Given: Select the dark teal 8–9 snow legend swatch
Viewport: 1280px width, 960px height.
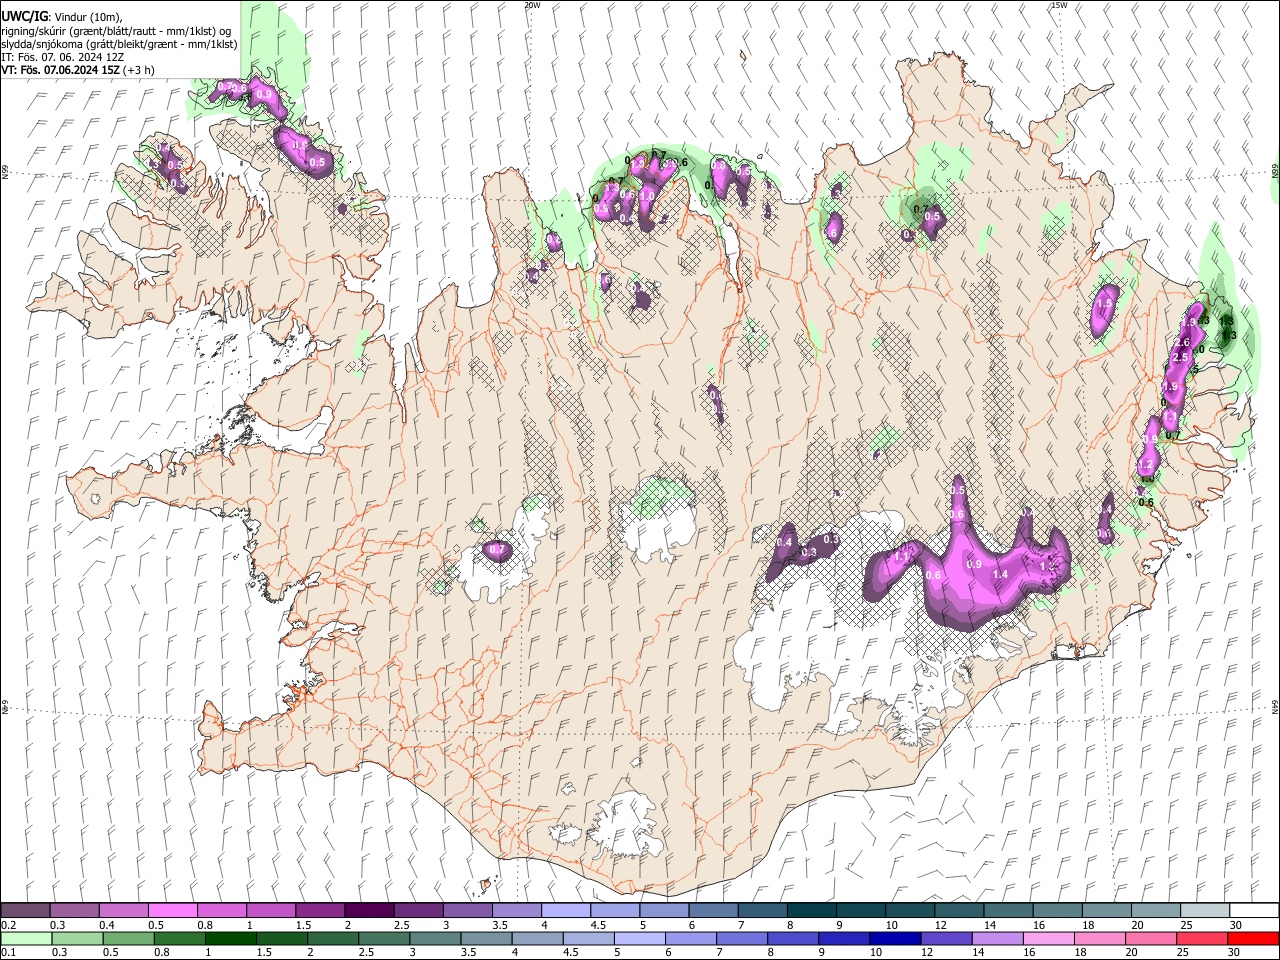Looking at the screenshot, I should [812, 911].
